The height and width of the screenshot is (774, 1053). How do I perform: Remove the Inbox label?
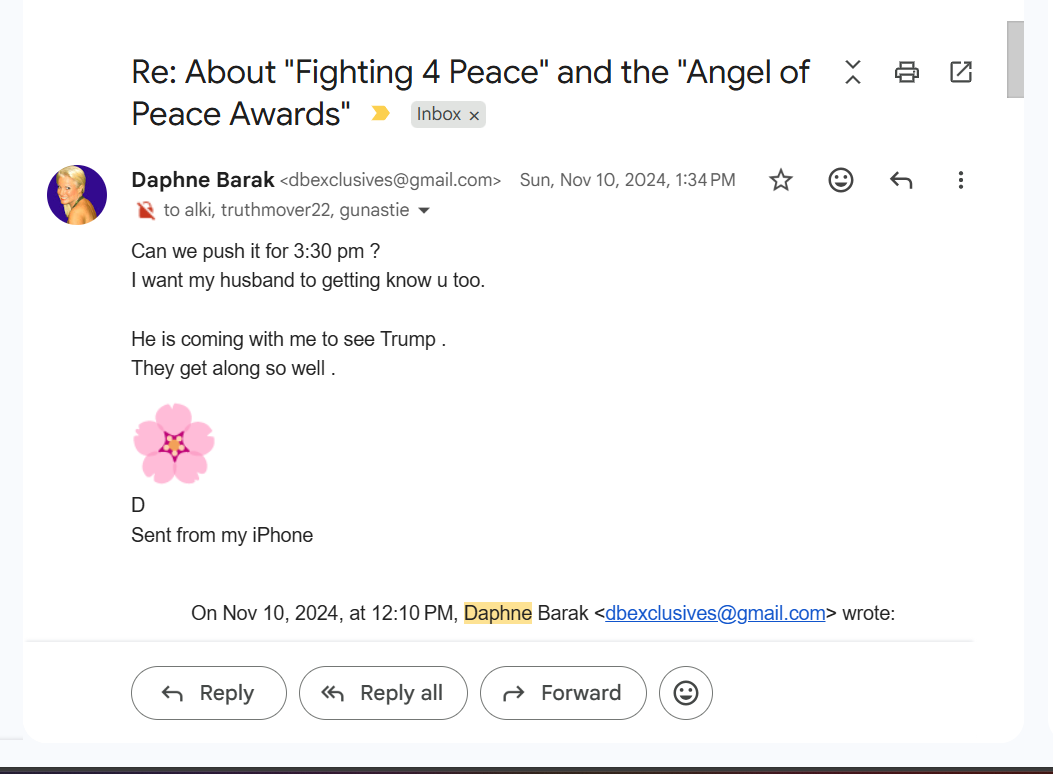click(x=475, y=116)
